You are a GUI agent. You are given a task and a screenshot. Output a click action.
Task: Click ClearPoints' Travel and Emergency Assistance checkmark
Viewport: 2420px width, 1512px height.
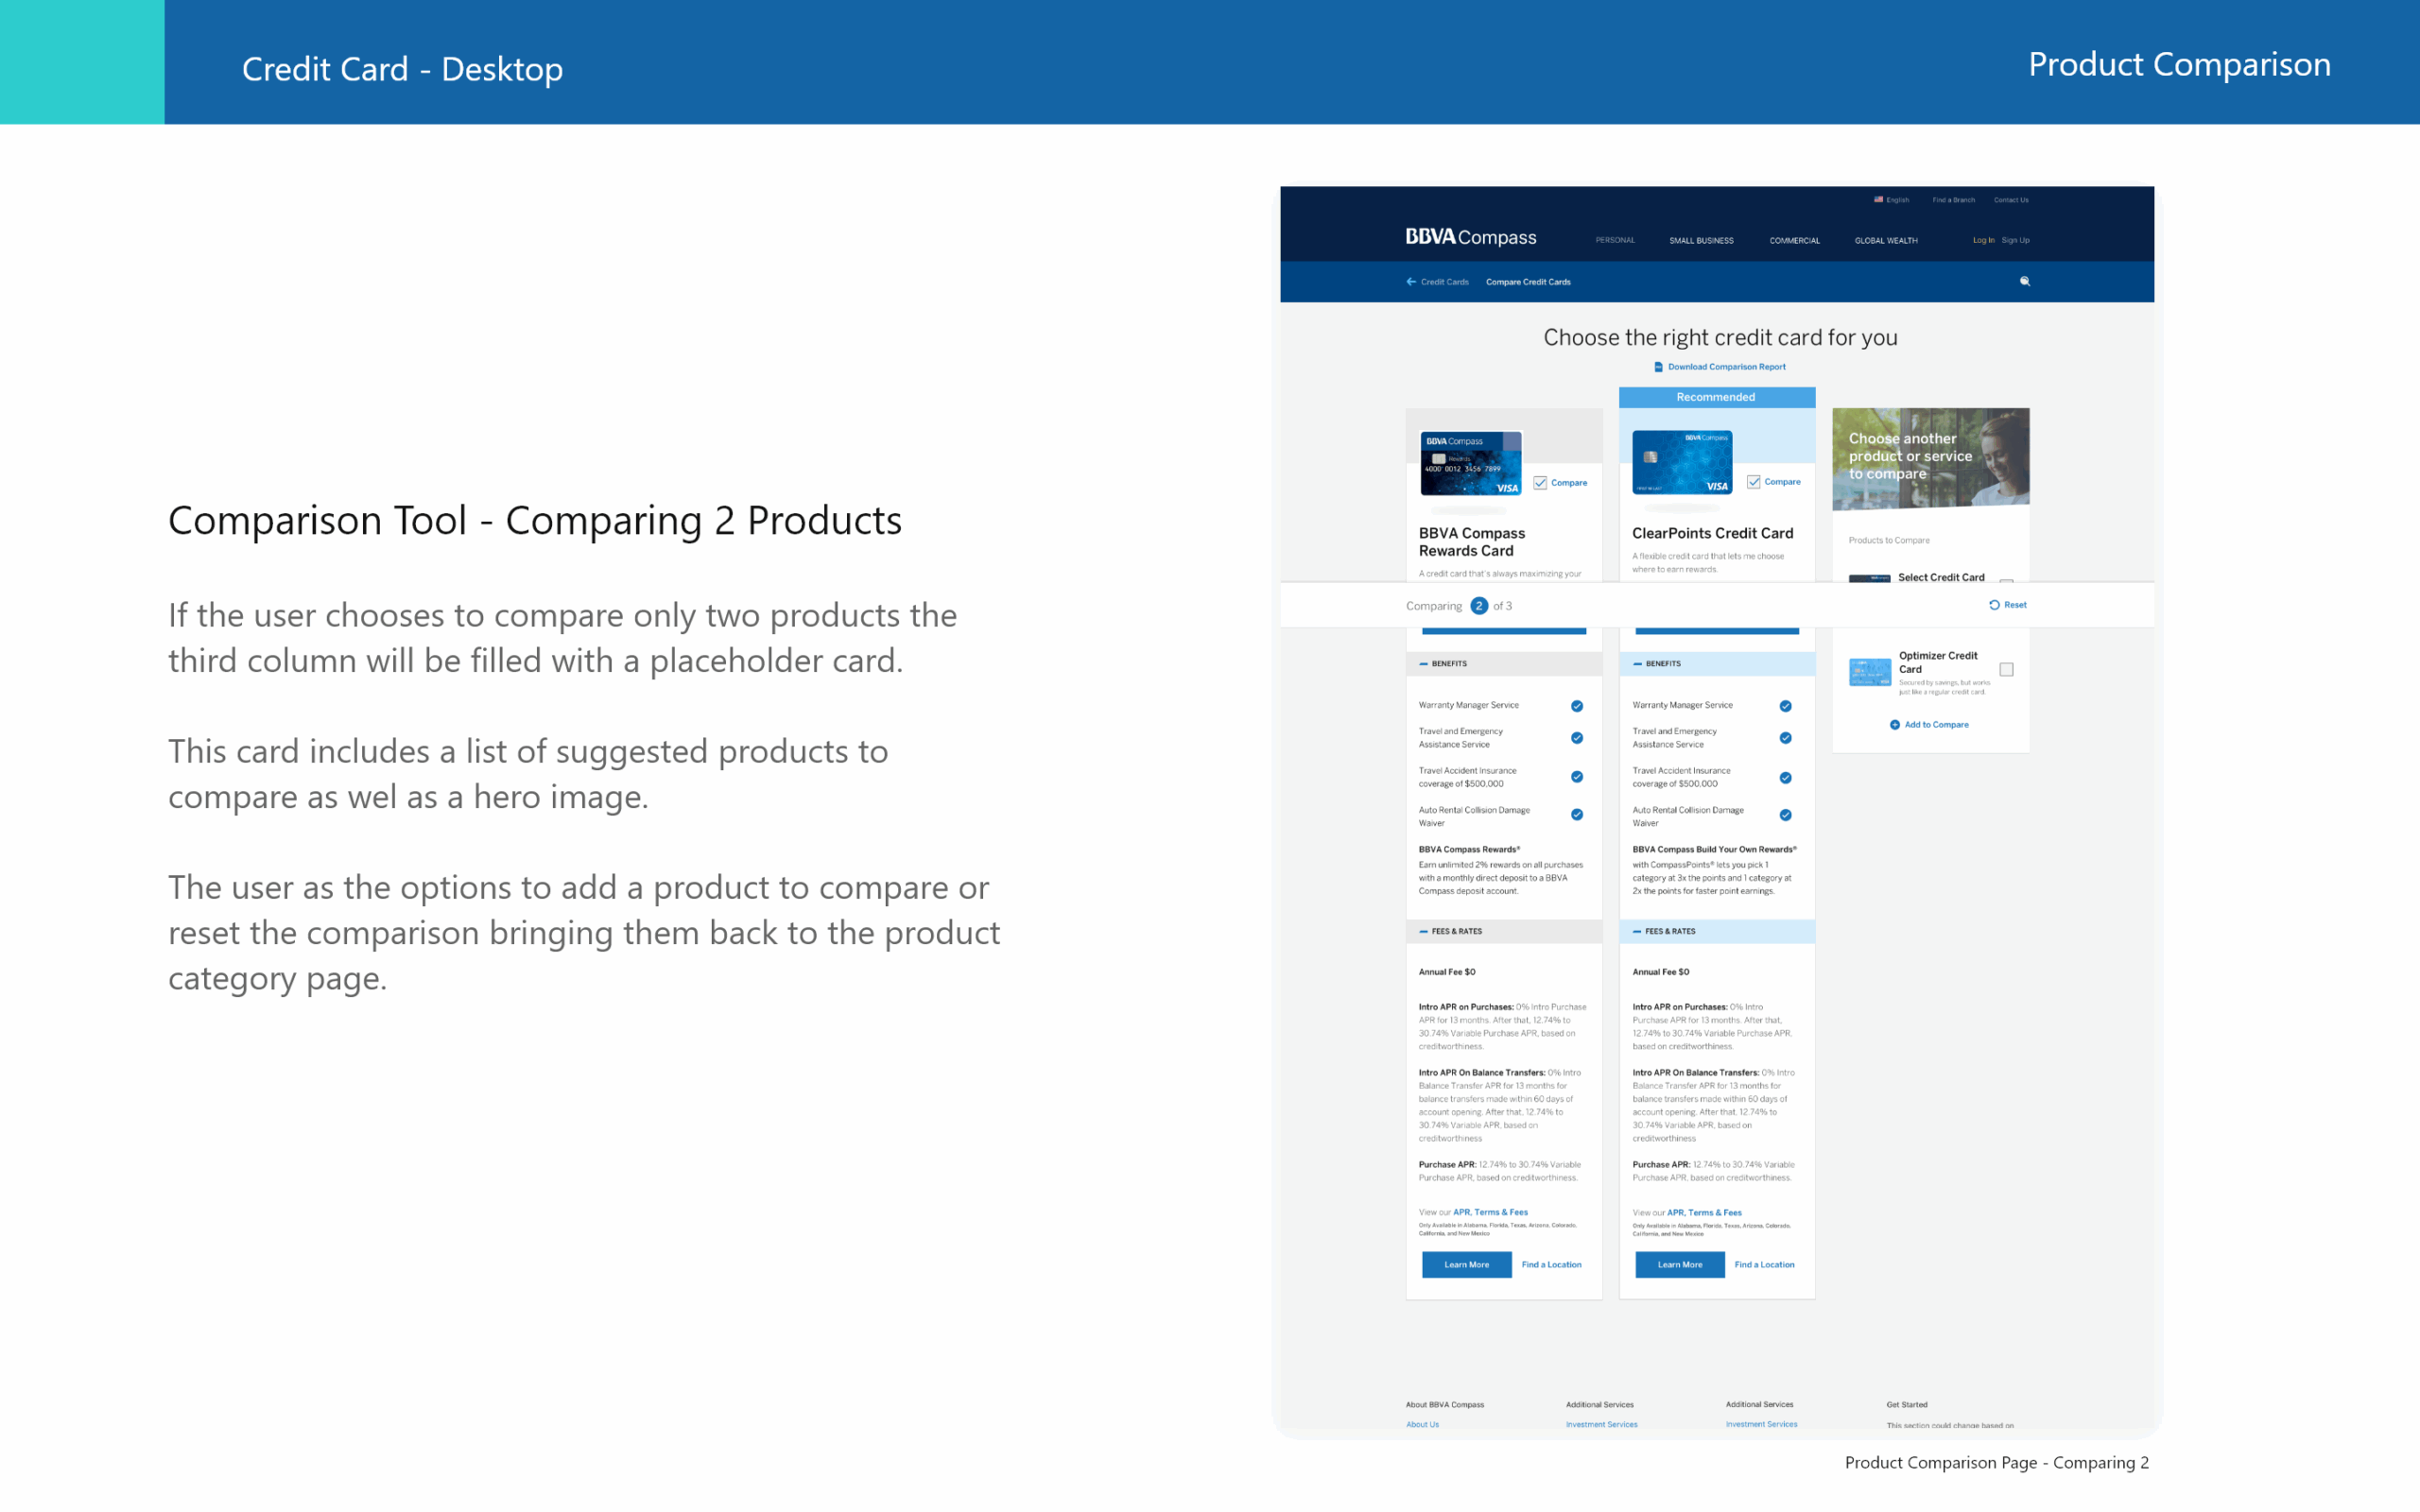pyautogui.click(x=1786, y=738)
